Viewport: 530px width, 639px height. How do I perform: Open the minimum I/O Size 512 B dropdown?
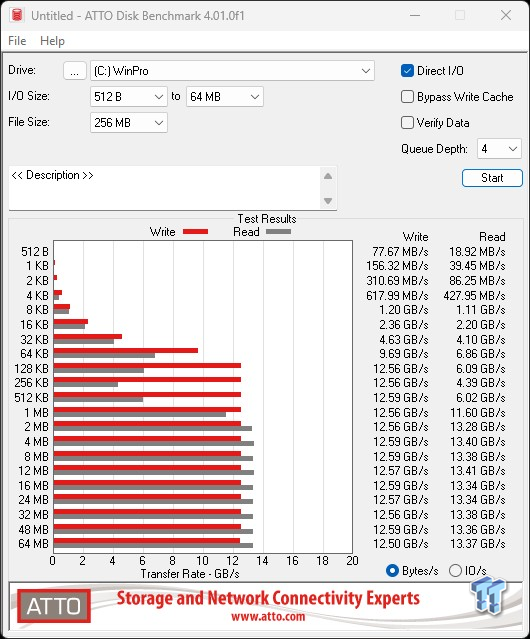click(129, 97)
